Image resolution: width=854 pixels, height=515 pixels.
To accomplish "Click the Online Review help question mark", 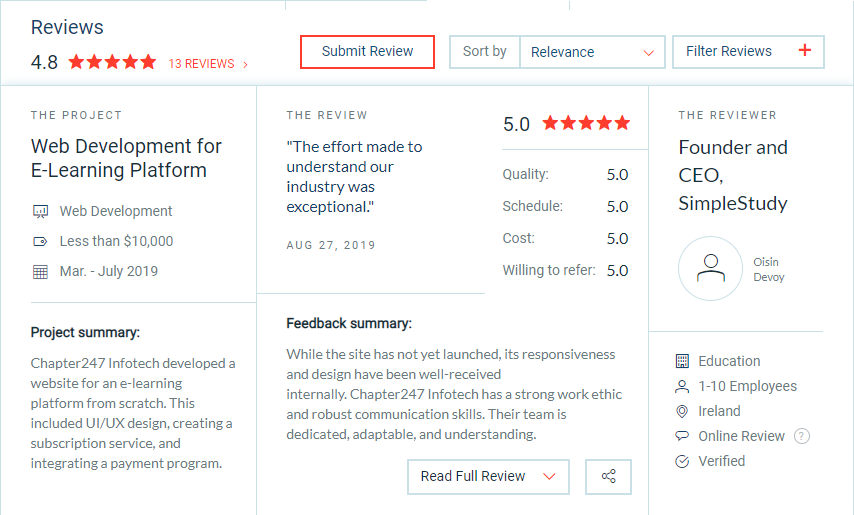I will [801, 436].
